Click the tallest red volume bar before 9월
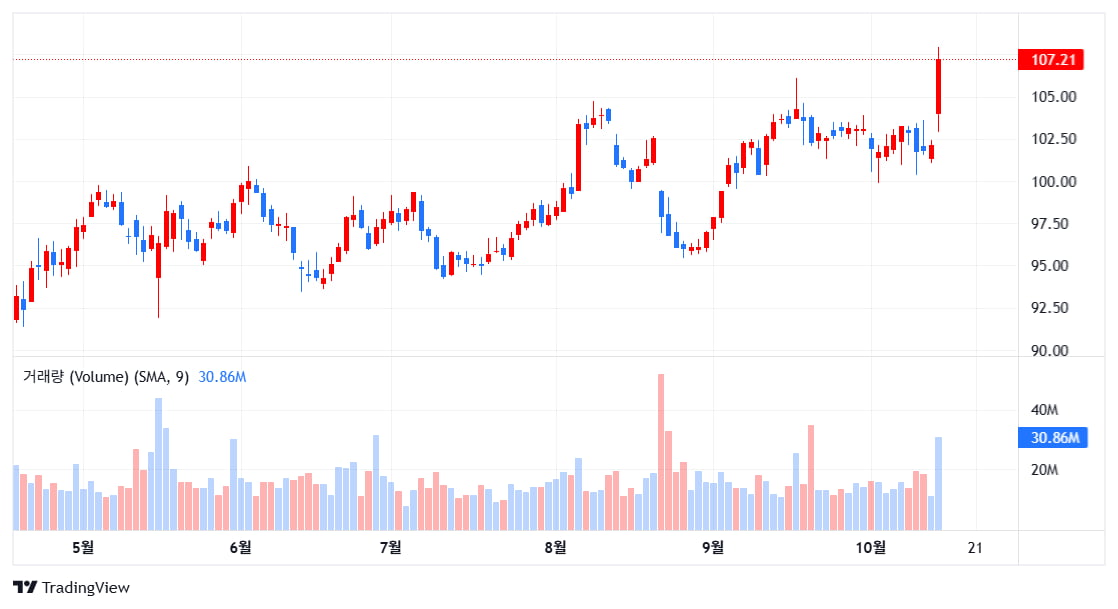The width and height of the screenshot is (1118, 609). (x=661, y=452)
